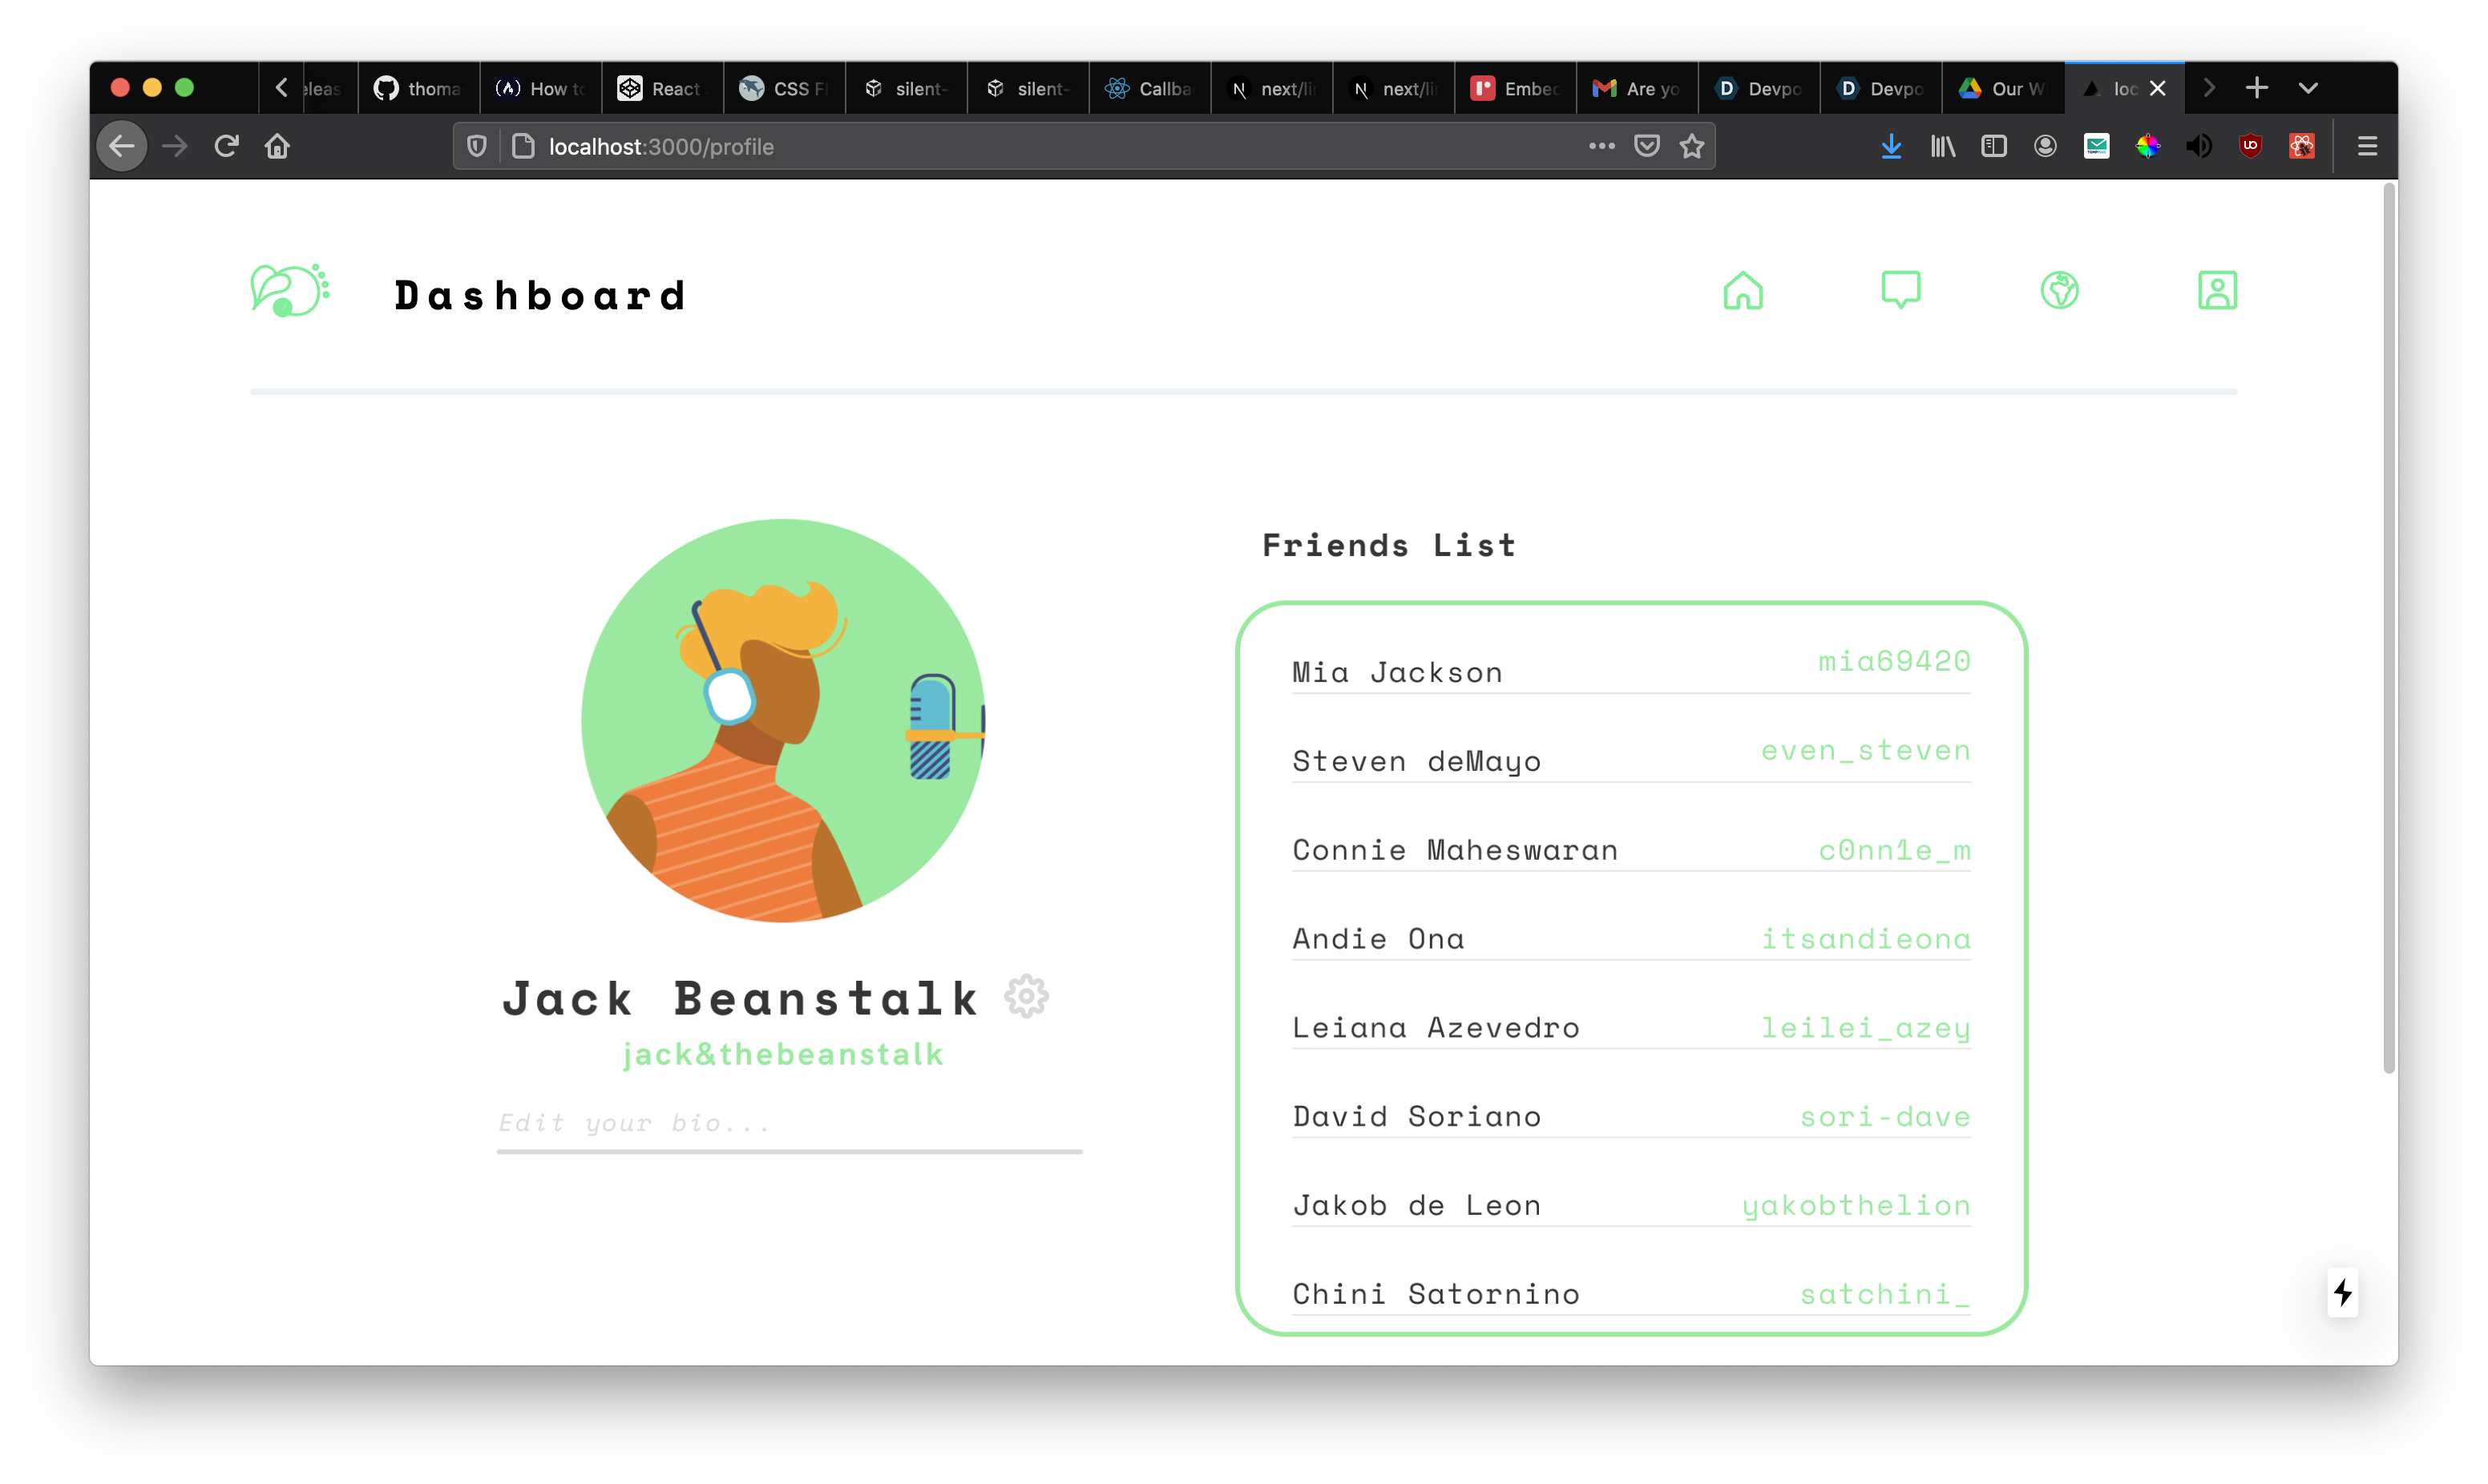Click settings gear next to Jack Beanstalk
The width and height of the screenshot is (2488, 1484).
pyautogui.click(x=1026, y=997)
